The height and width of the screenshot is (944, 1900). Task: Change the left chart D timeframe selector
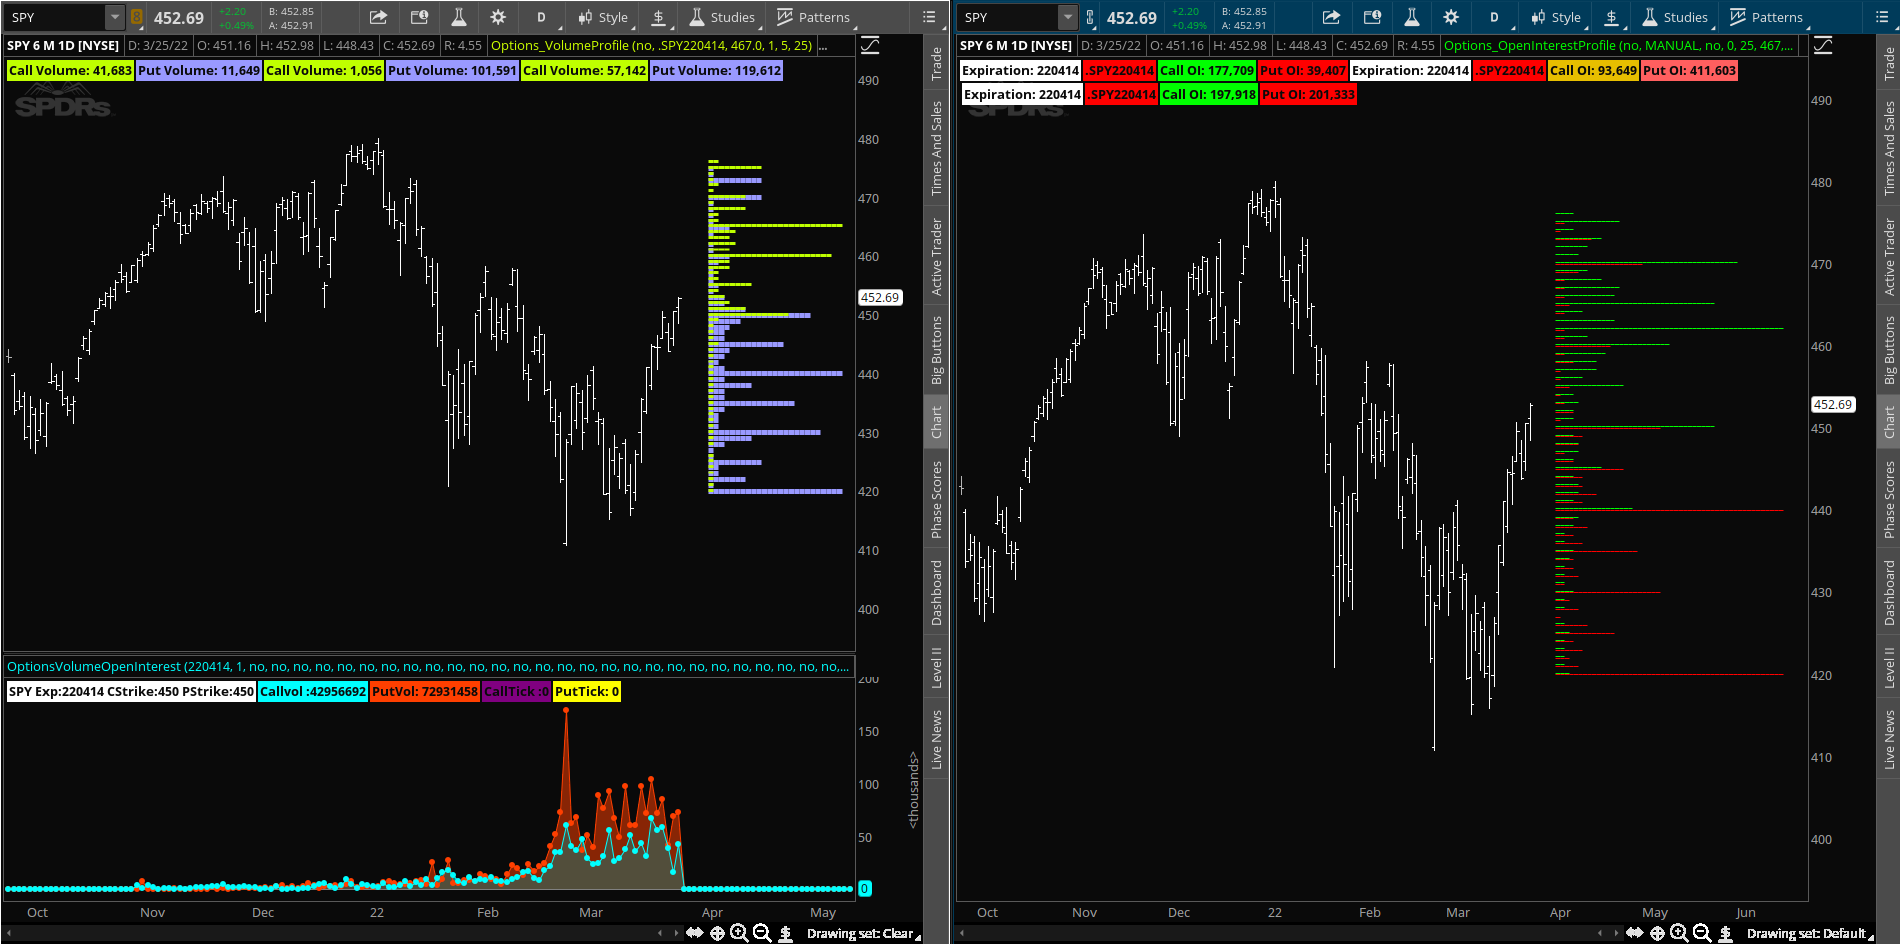click(542, 17)
